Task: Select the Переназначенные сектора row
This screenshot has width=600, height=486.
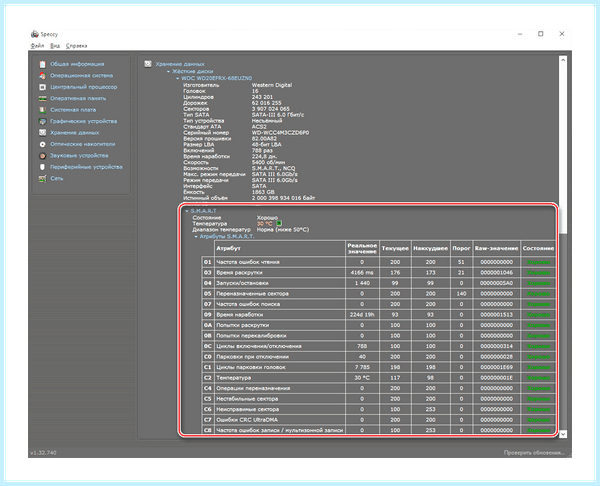Action: pos(378,294)
